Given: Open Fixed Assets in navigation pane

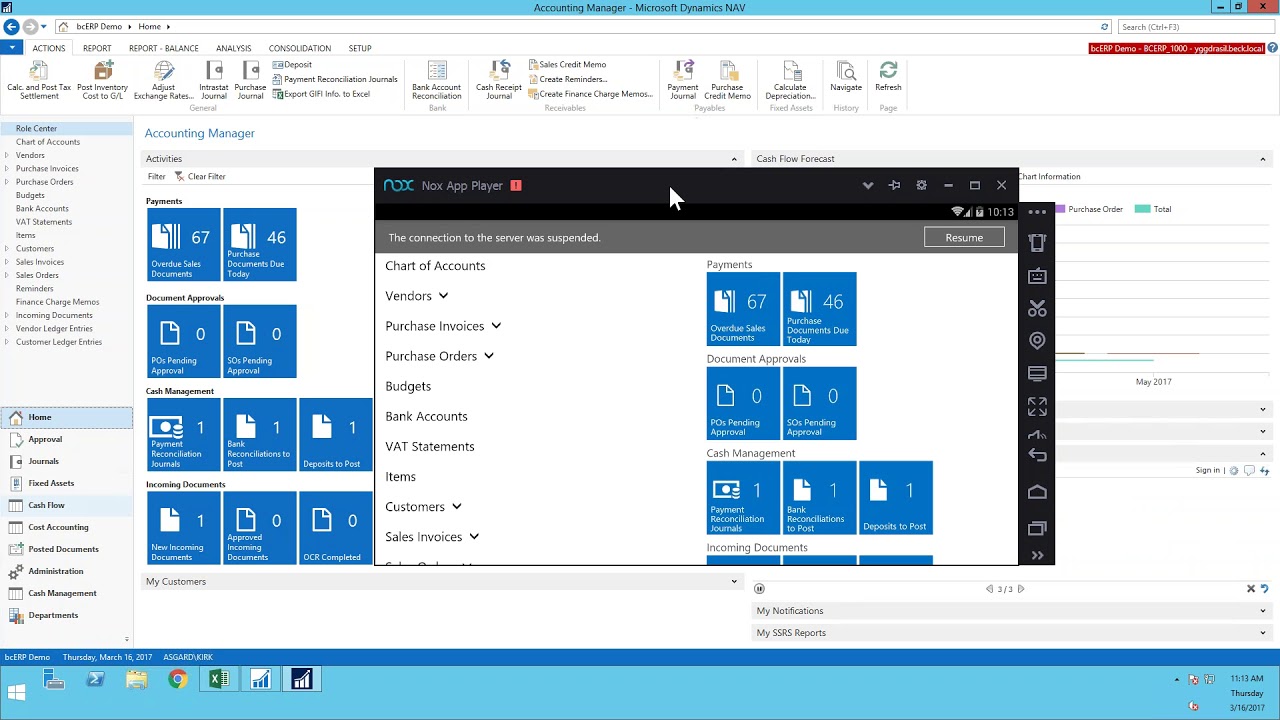Looking at the screenshot, I should (x=51, y=483).
